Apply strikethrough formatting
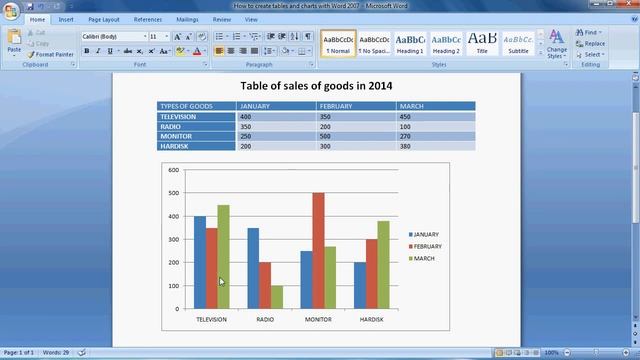640x360 pixels. click(x=128, y=51)
